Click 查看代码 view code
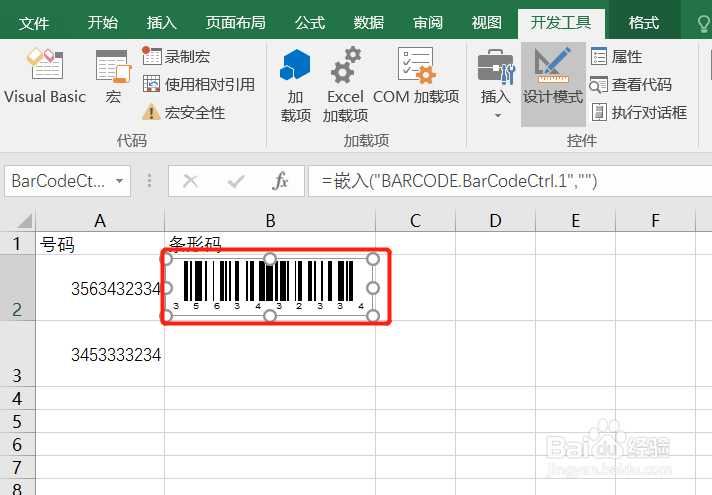The height and width of the screenshot is (495, 712). tap(631, 84)
